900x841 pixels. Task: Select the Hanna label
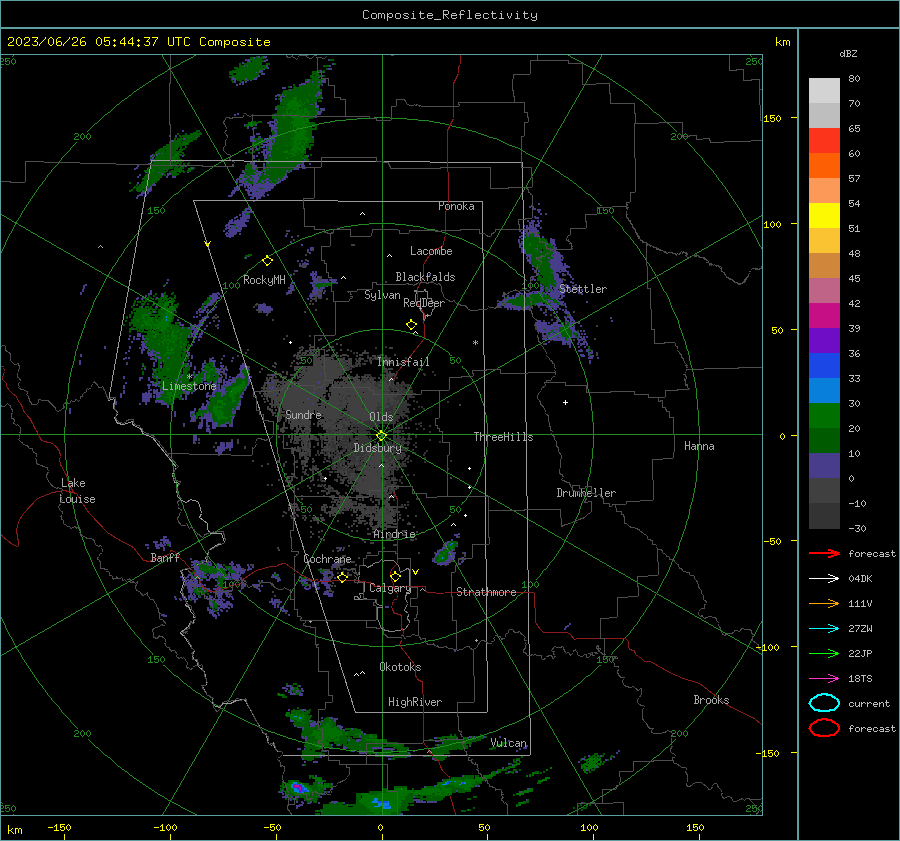click(699, 446)
